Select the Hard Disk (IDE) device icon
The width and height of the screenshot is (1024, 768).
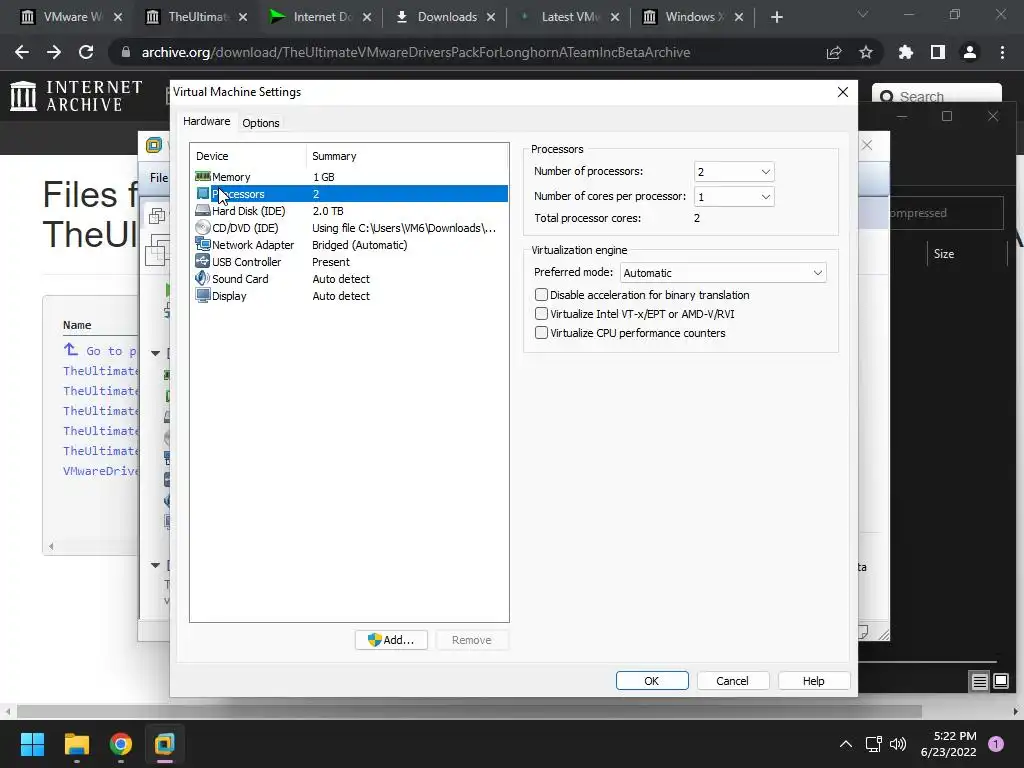tap(202, 210)
